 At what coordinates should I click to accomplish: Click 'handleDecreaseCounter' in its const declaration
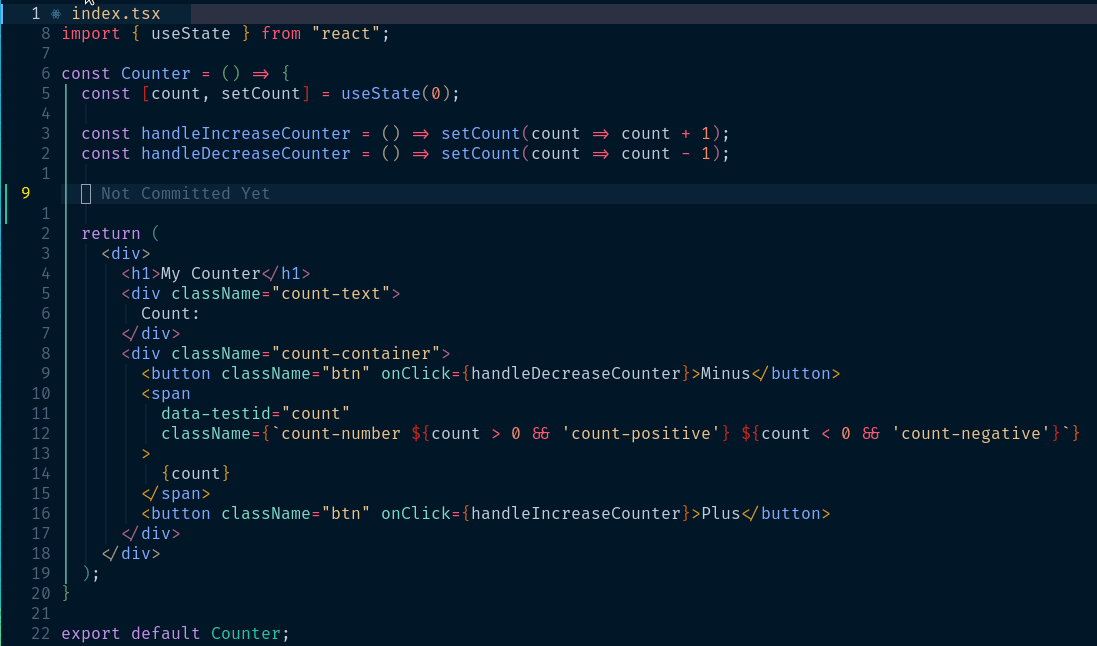[246, 154]
